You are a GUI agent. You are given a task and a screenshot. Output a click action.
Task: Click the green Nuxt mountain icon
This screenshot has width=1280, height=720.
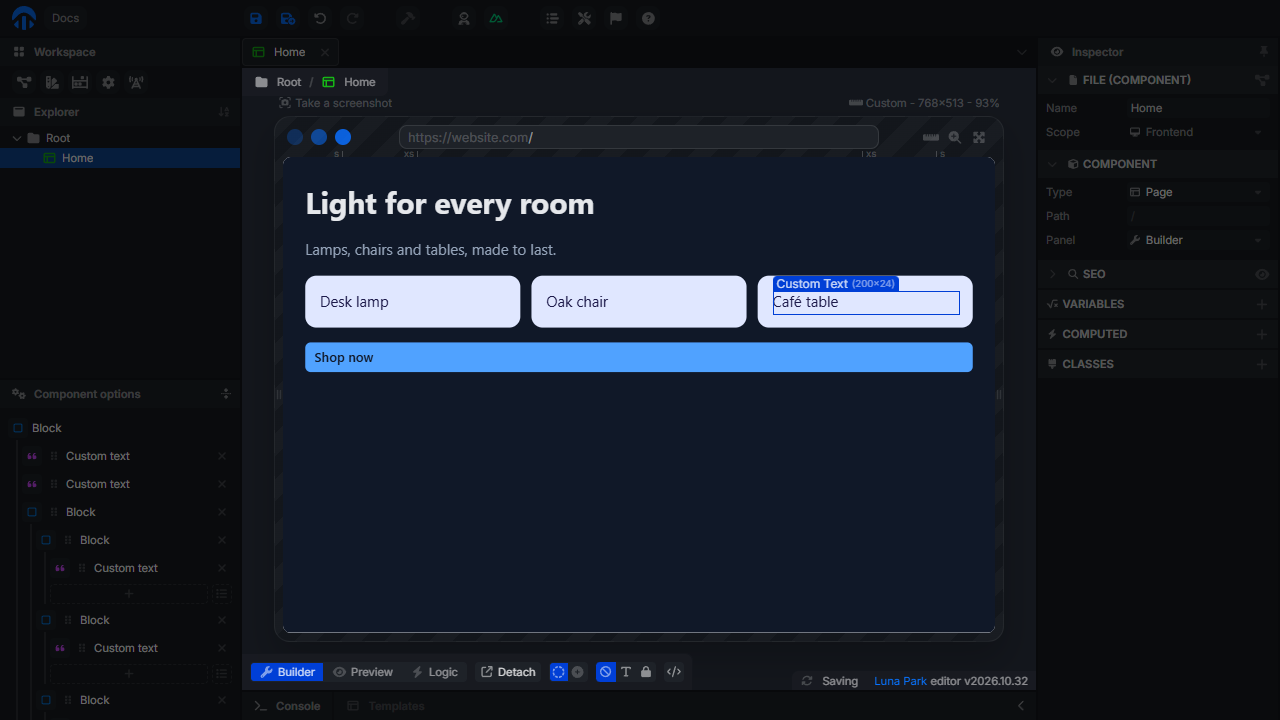pos(496,18)
